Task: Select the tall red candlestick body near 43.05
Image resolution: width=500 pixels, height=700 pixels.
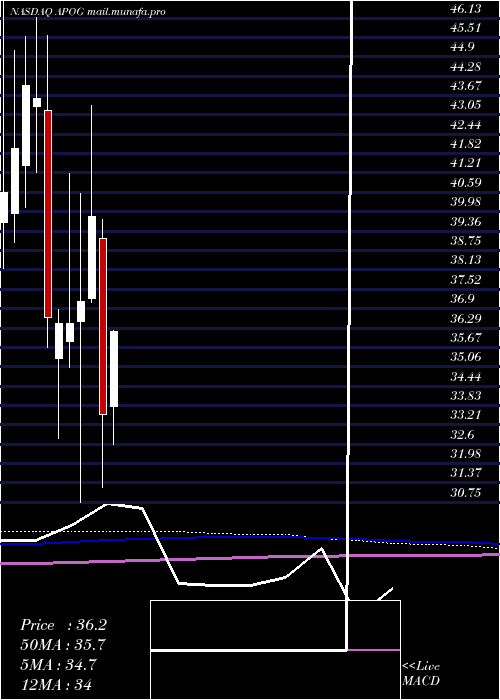Action: 48,214
